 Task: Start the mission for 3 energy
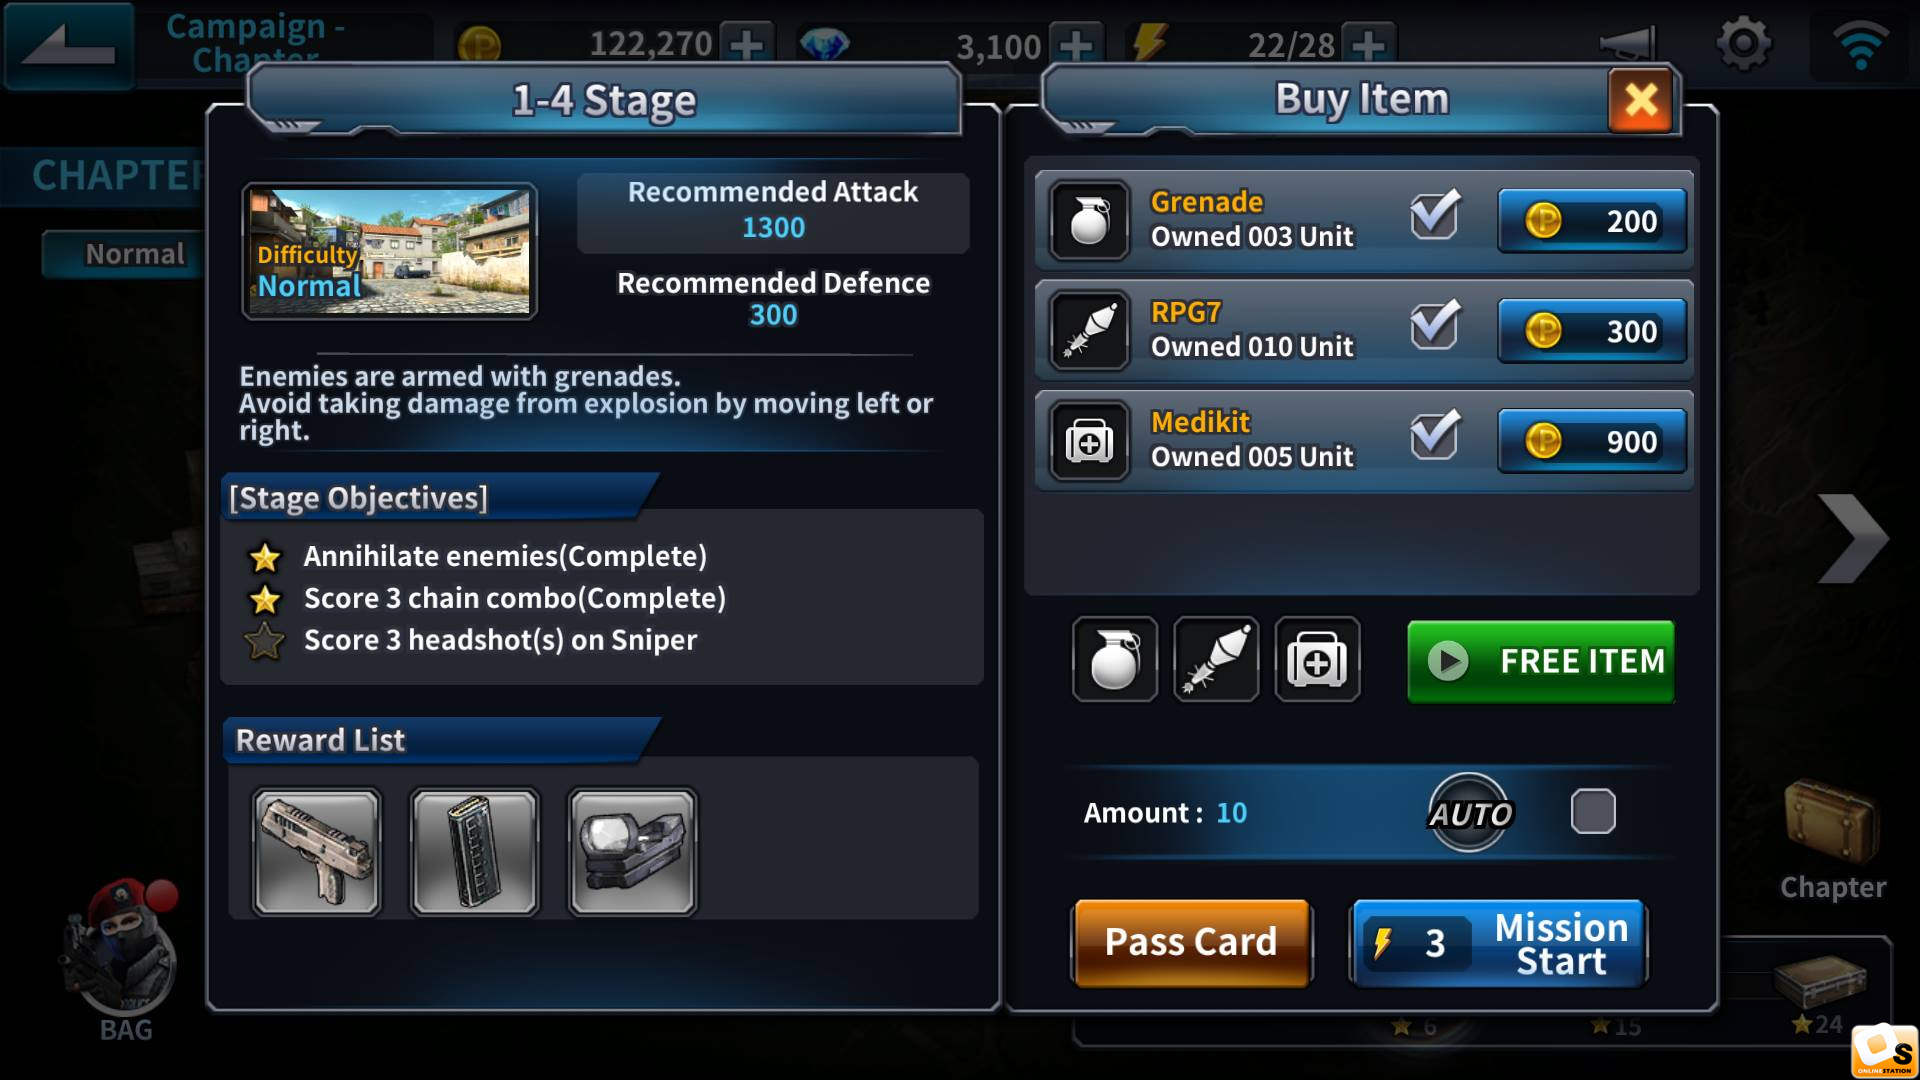coord(1497,943)
